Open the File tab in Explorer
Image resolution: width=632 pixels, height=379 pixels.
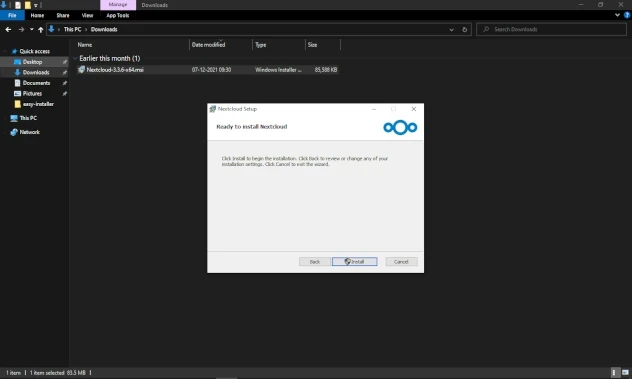(12, 15)
